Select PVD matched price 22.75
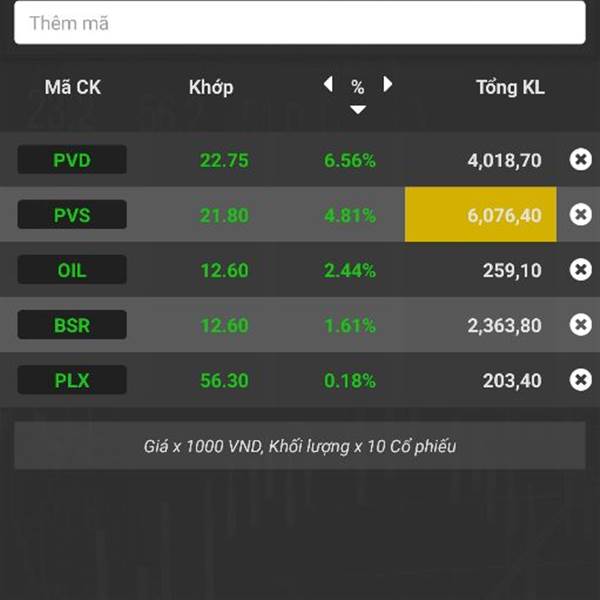Image resolution: width=600 pixels, height=600 pixels. [x=224, y=160]
